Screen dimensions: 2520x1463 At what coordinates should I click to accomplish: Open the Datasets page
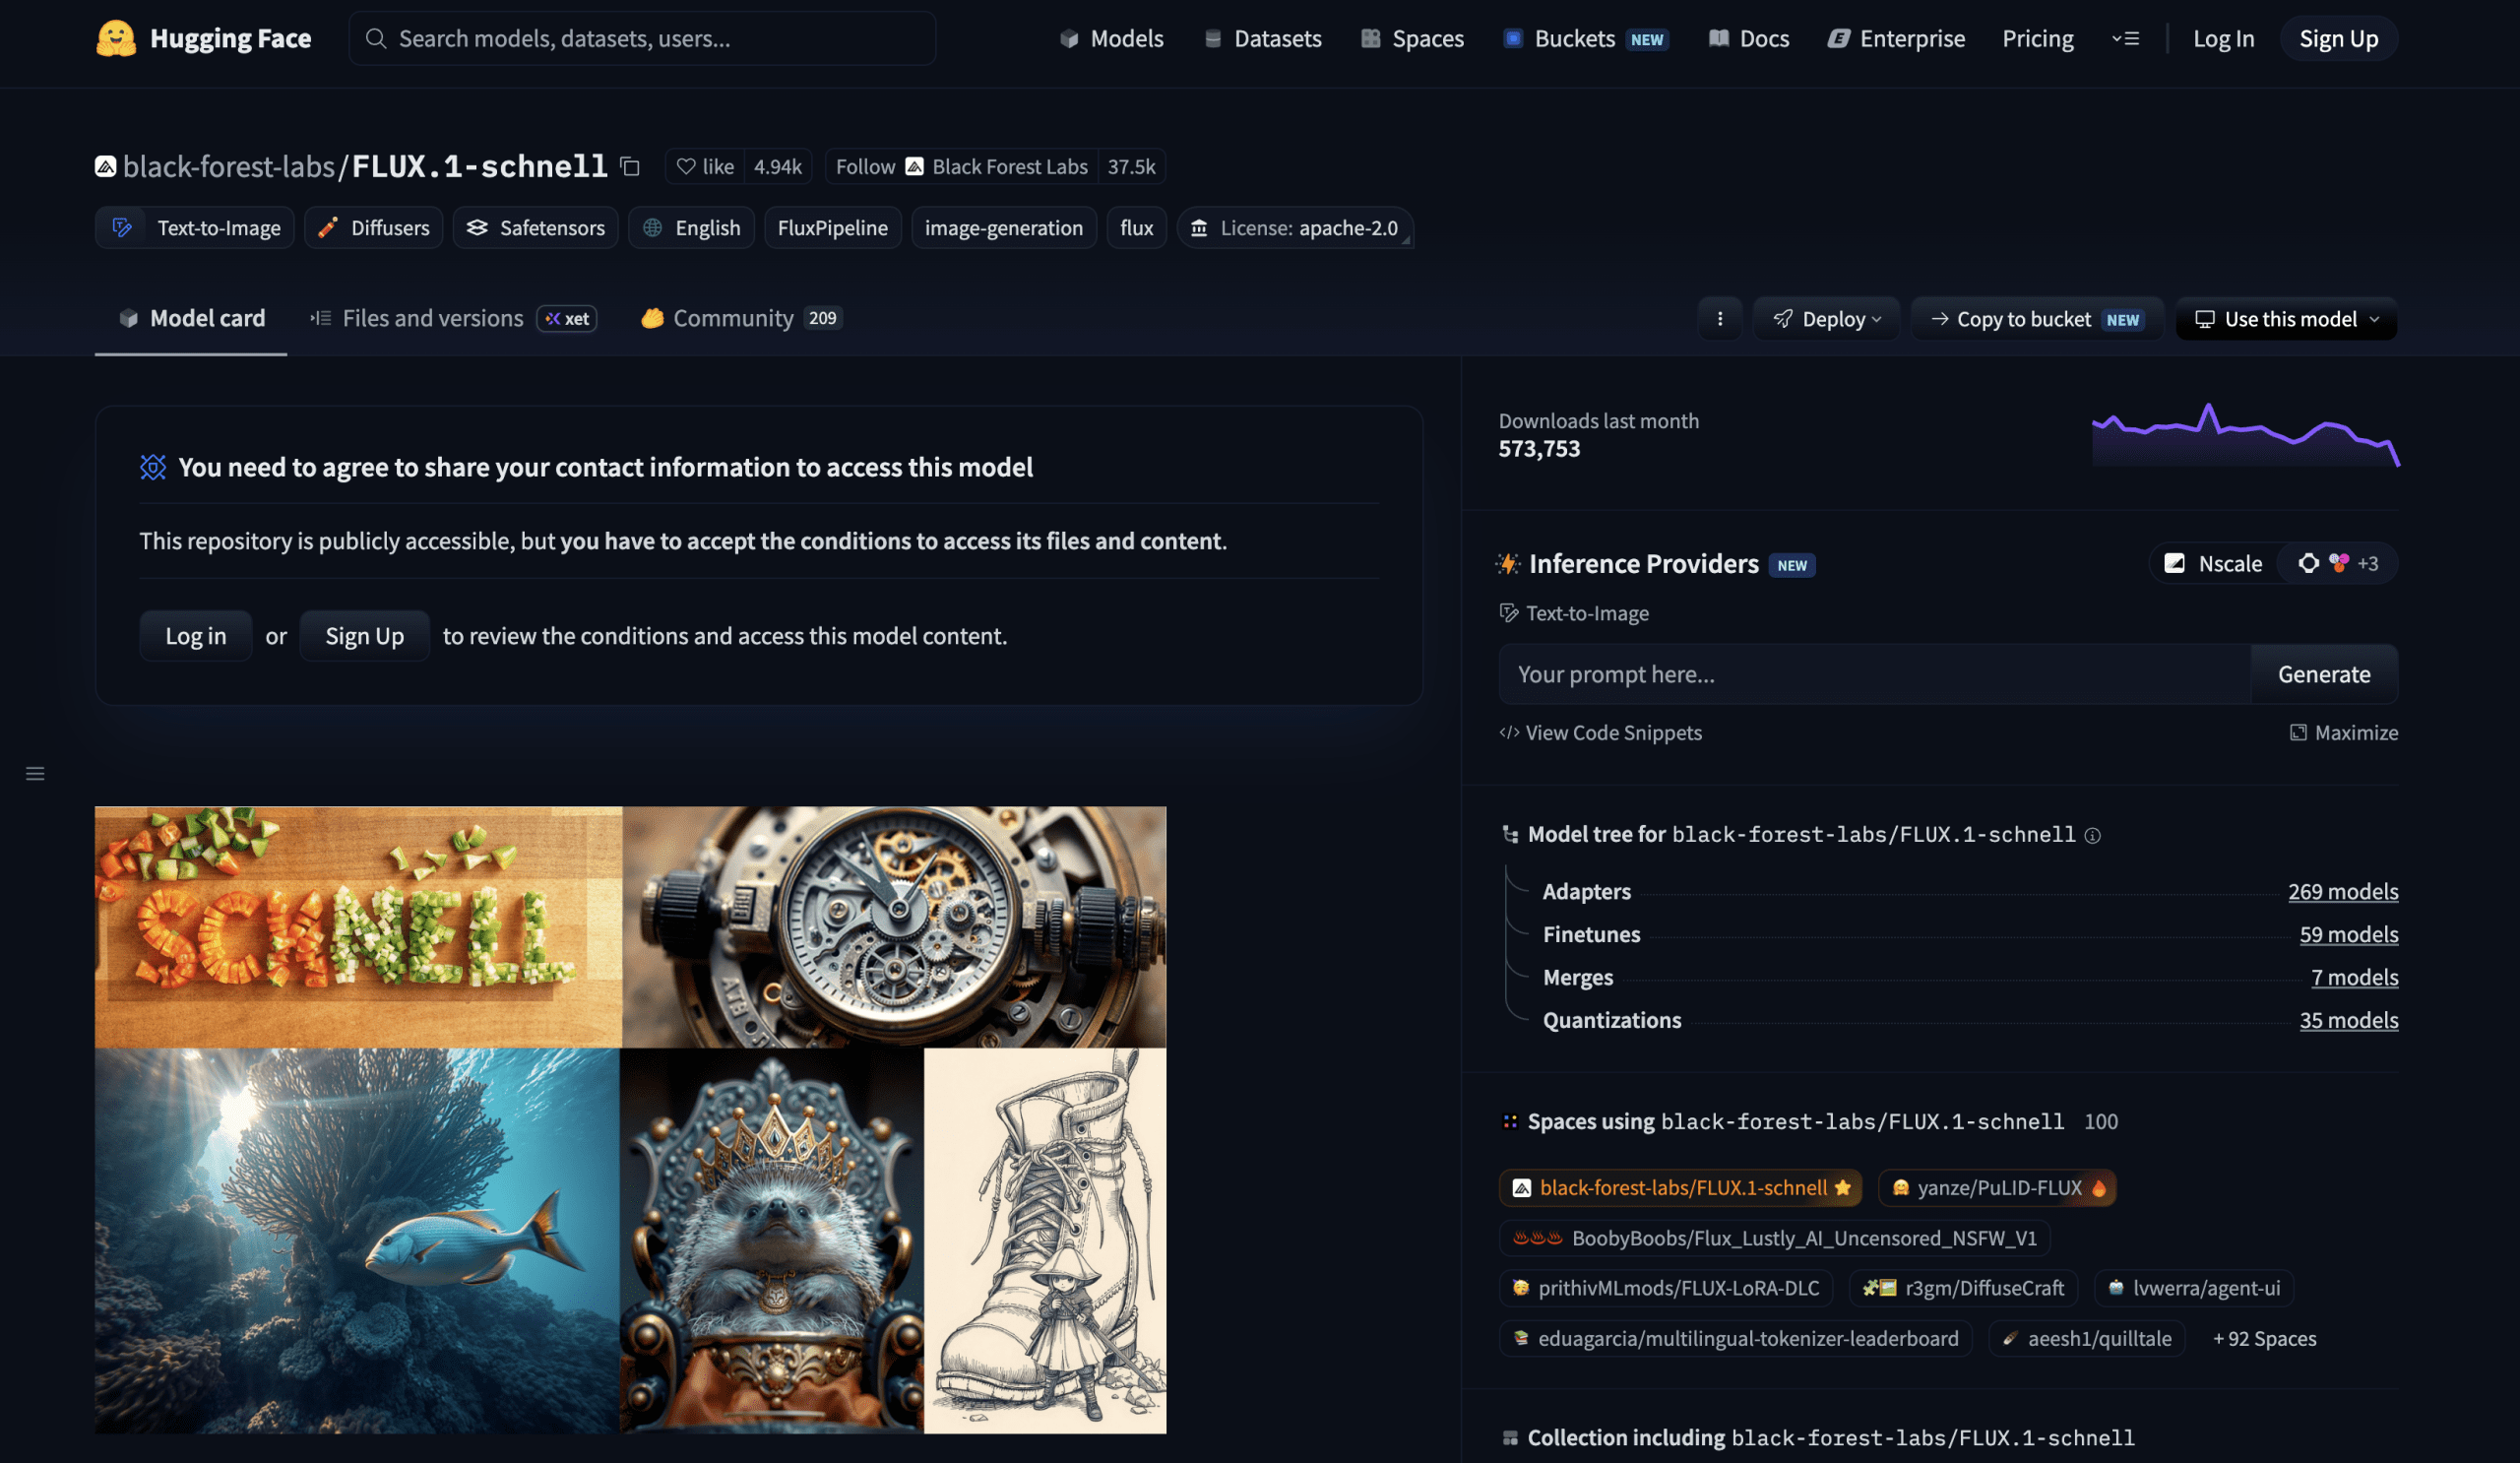pos(1262,38)
